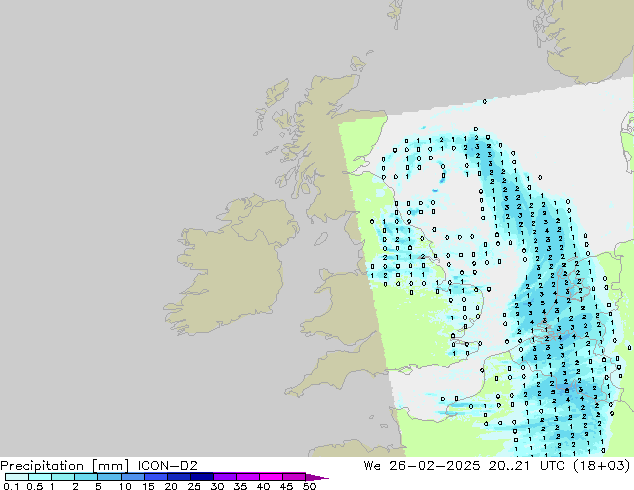
Task: Select the 2–5 mm light blue legend swatch
Action: tap(86, 477)
